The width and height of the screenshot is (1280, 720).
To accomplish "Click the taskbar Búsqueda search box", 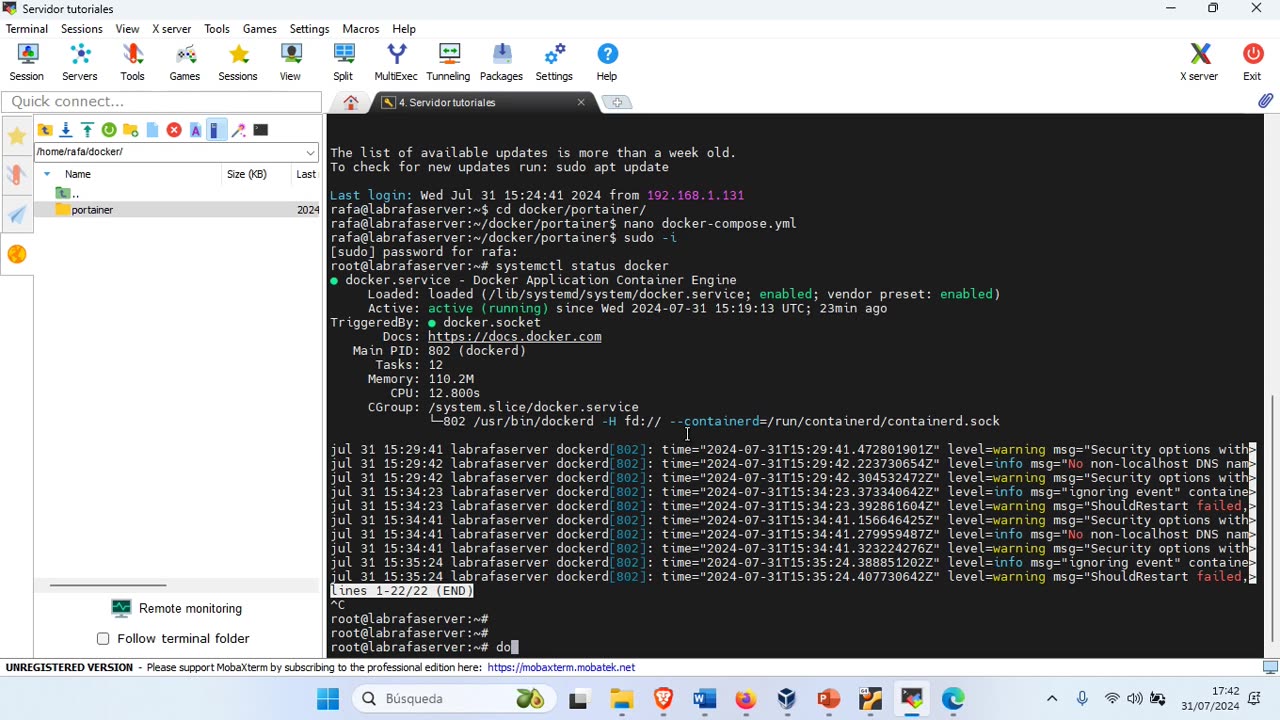I will [454, 699].
